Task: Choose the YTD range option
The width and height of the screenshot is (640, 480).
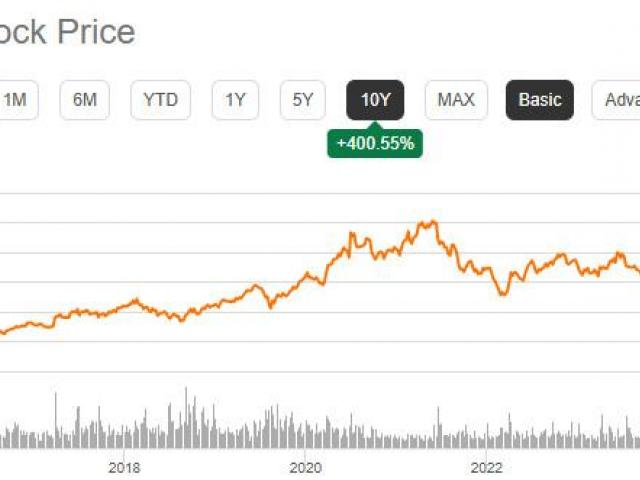Action: coord(160,100)
